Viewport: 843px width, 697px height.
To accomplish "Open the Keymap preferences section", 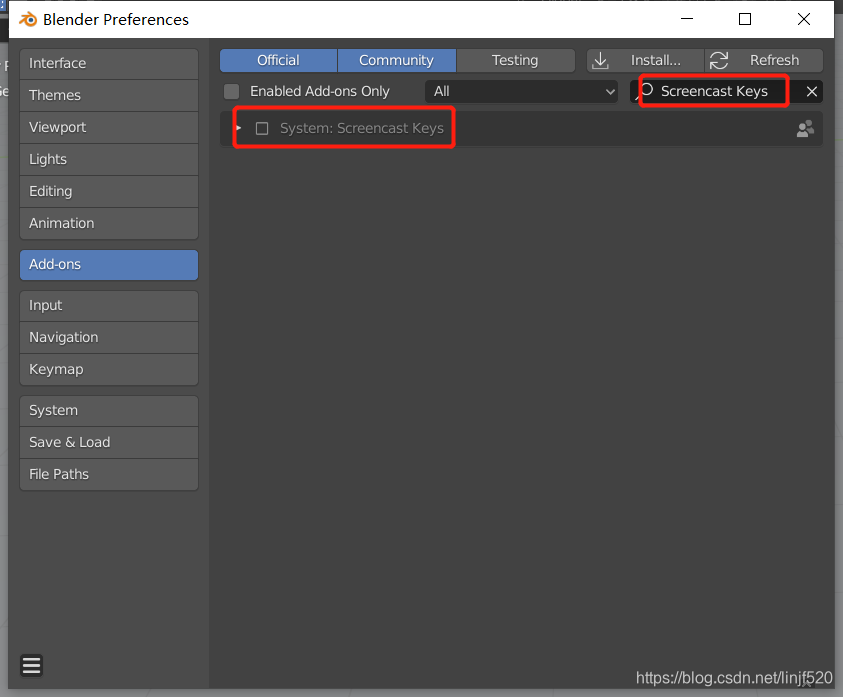I will [109, 369].
